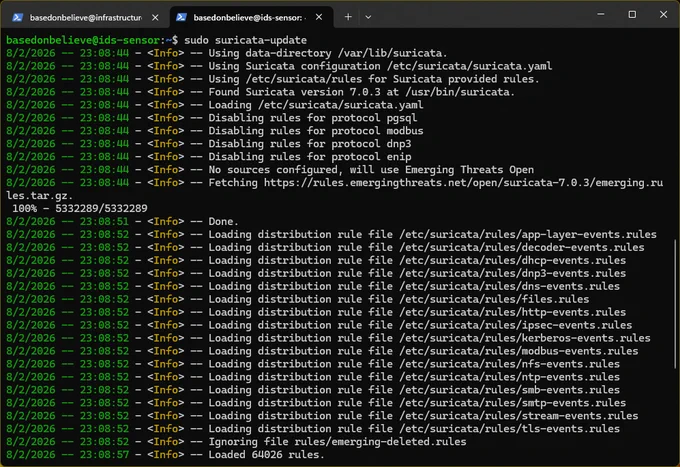
Task: Click 'Using /etc/suricata/rules for Suricata provided rules.'
Action: (x=374, y=79)
